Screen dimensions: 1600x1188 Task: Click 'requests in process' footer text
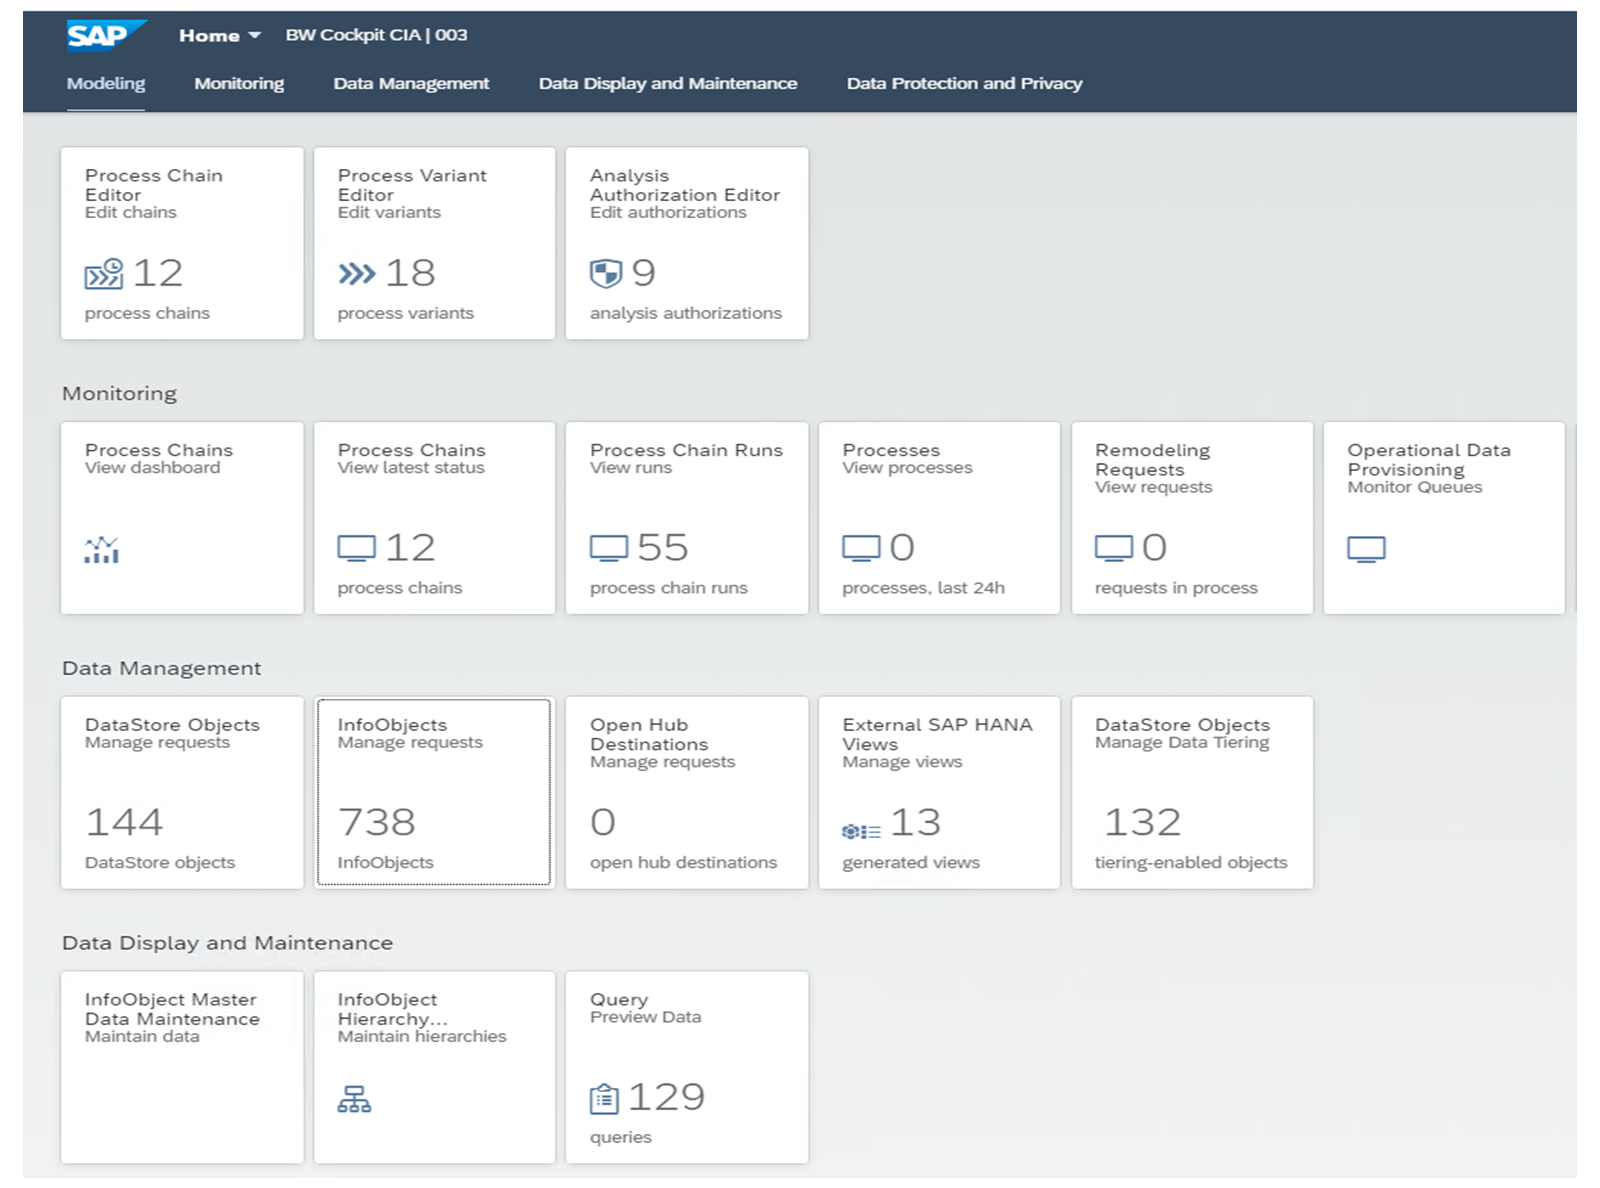coord(1176,589)
